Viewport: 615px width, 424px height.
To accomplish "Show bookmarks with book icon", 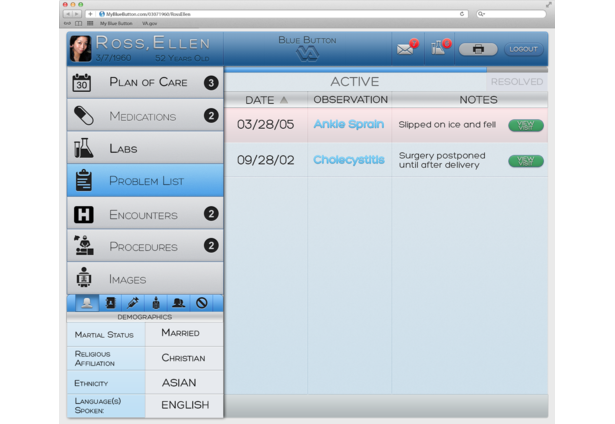I will 78,24.
